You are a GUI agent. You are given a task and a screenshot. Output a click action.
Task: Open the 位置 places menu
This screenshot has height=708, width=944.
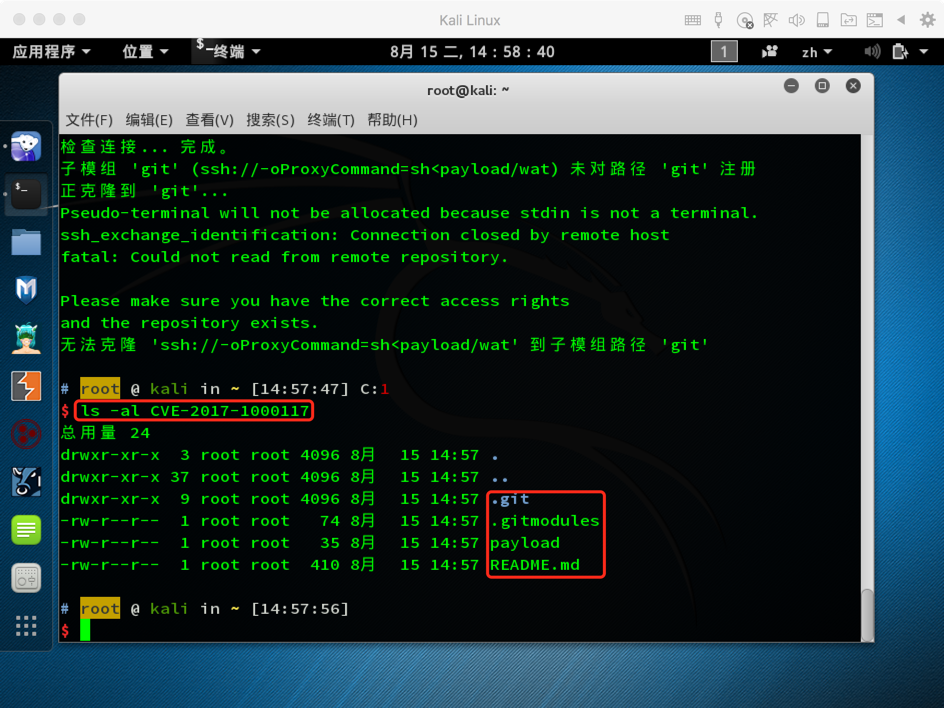point(145,52)
